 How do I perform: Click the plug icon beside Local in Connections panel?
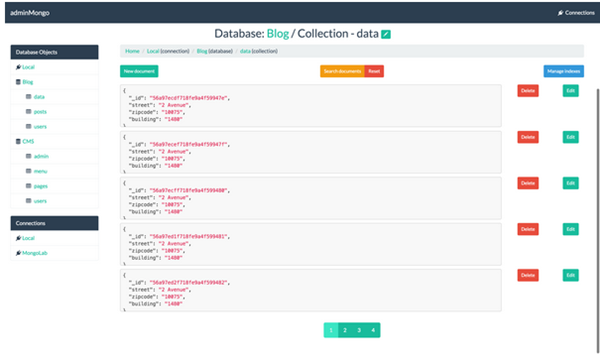click(x=18, y=238)
